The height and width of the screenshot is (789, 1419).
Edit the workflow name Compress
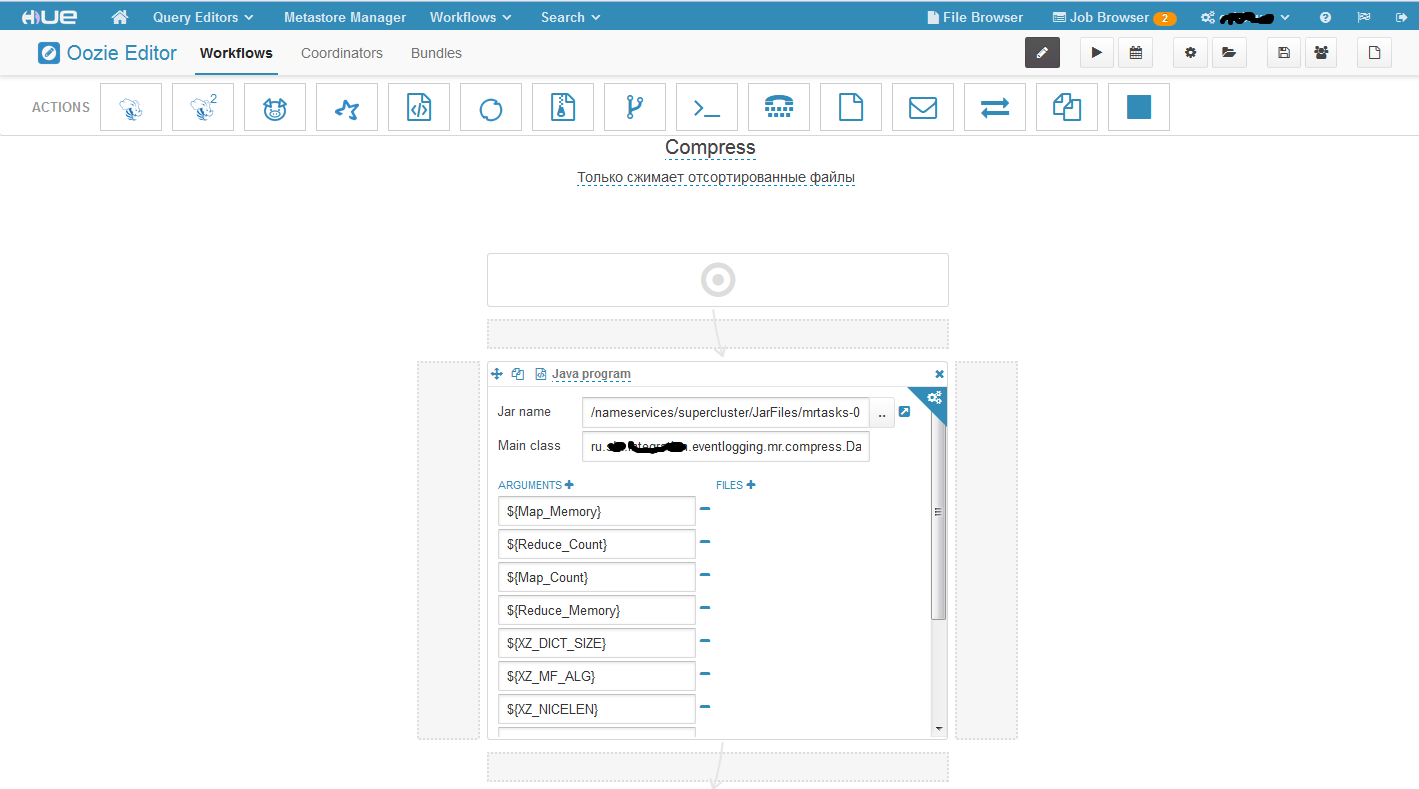click(x=710, y=148)
